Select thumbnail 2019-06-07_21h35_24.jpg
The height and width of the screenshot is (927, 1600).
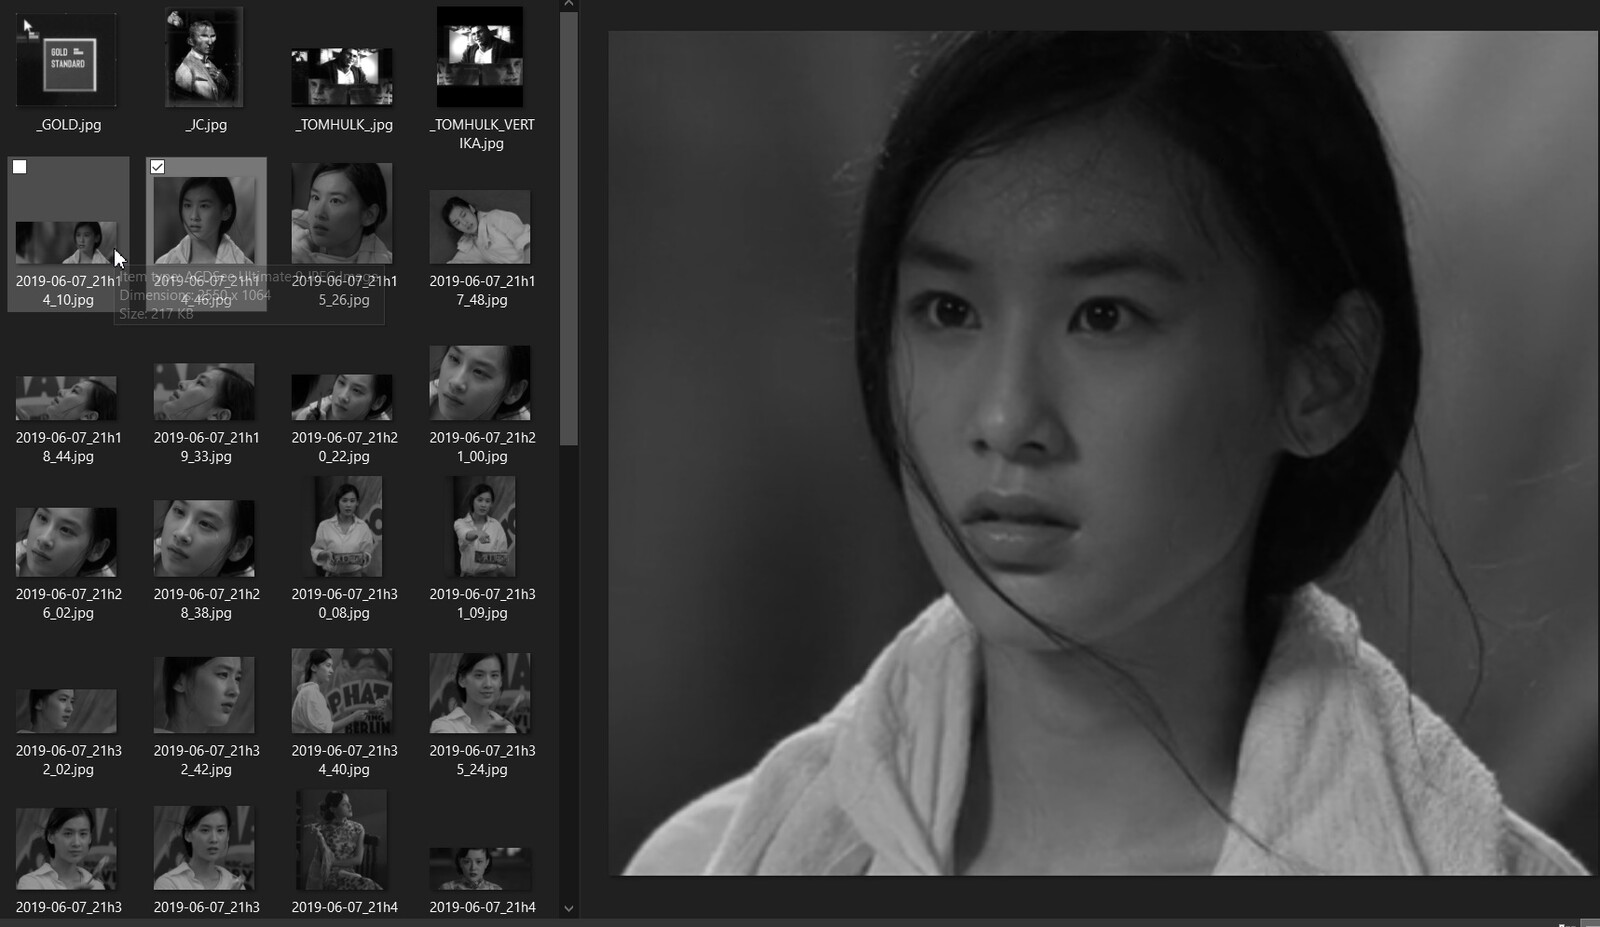(x=480, y=693)
